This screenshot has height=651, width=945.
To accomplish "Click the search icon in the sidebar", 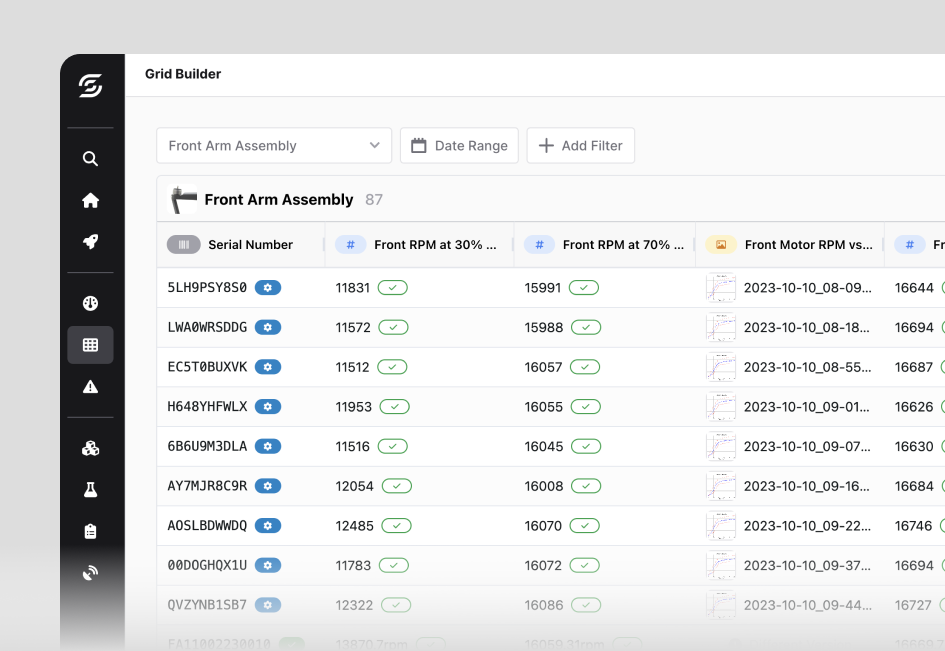I will 90,159.
